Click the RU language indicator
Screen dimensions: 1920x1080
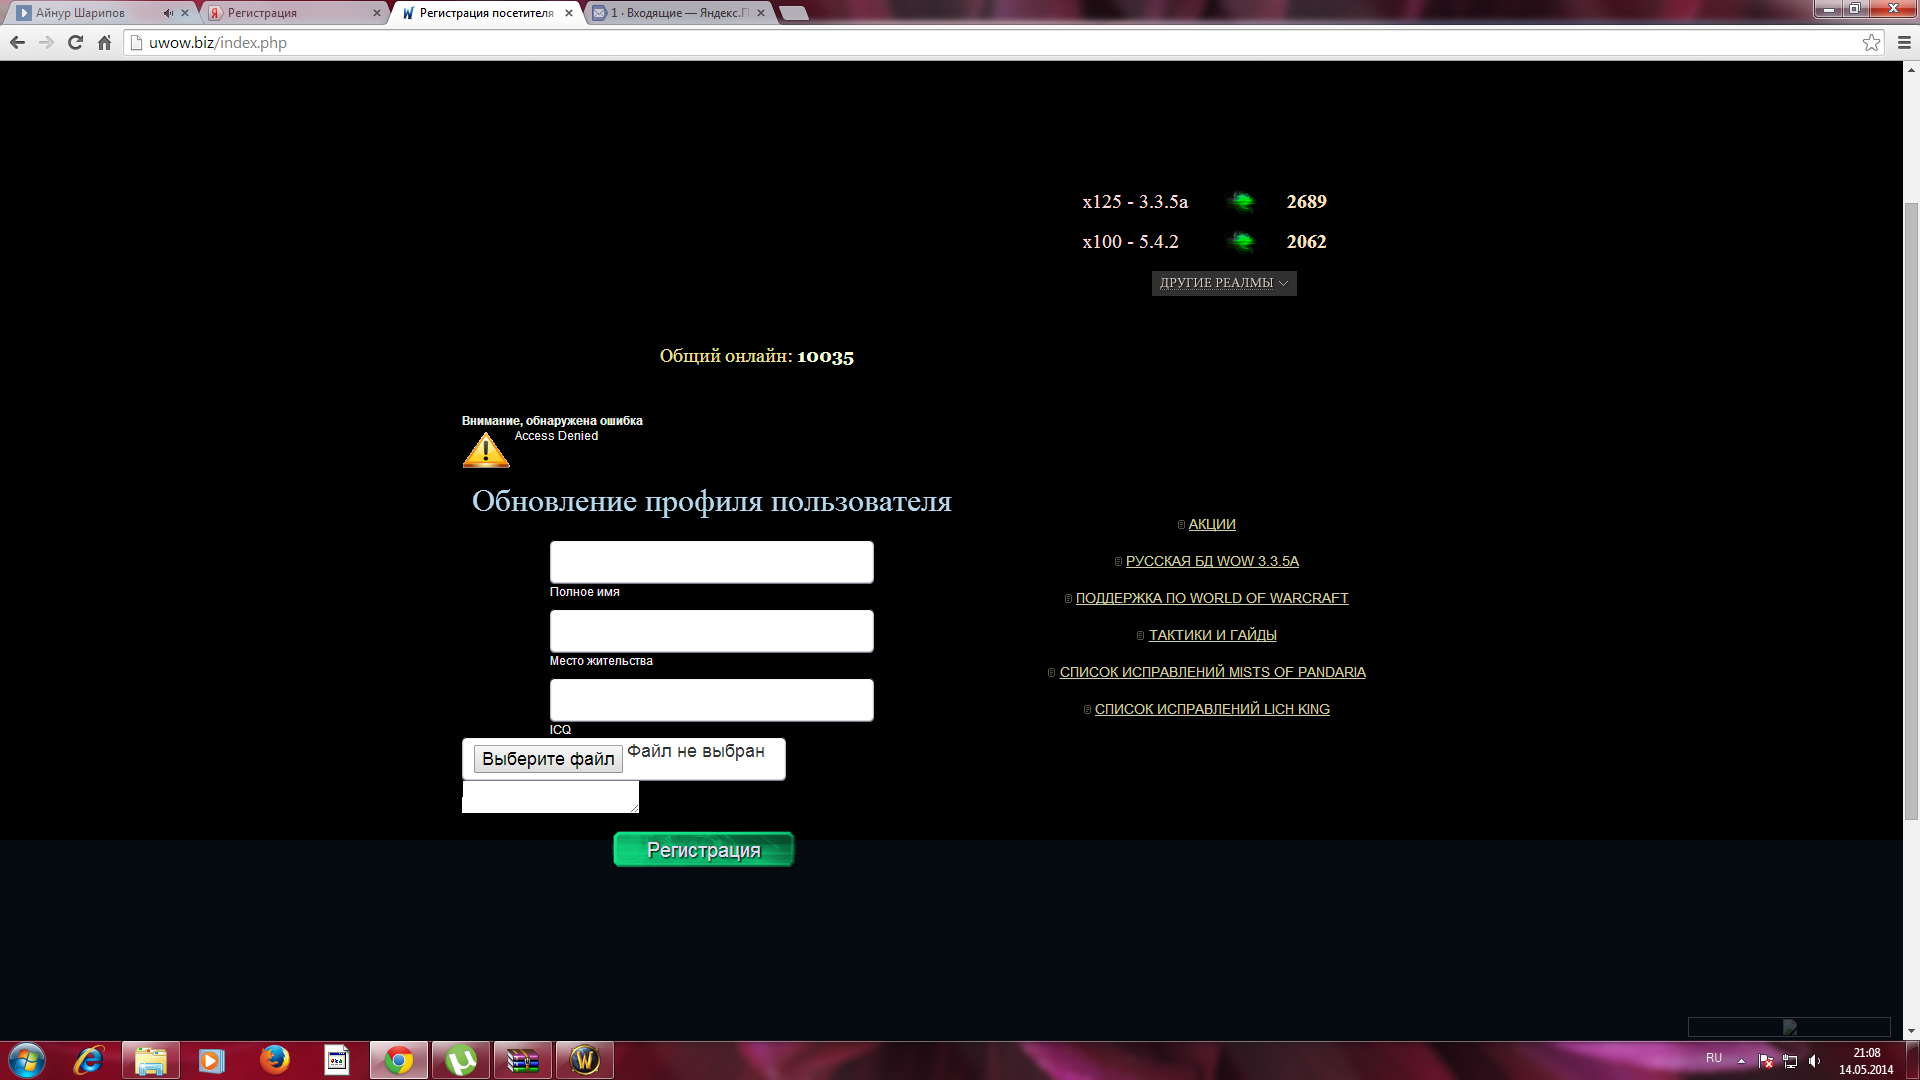(1714, 1058)
